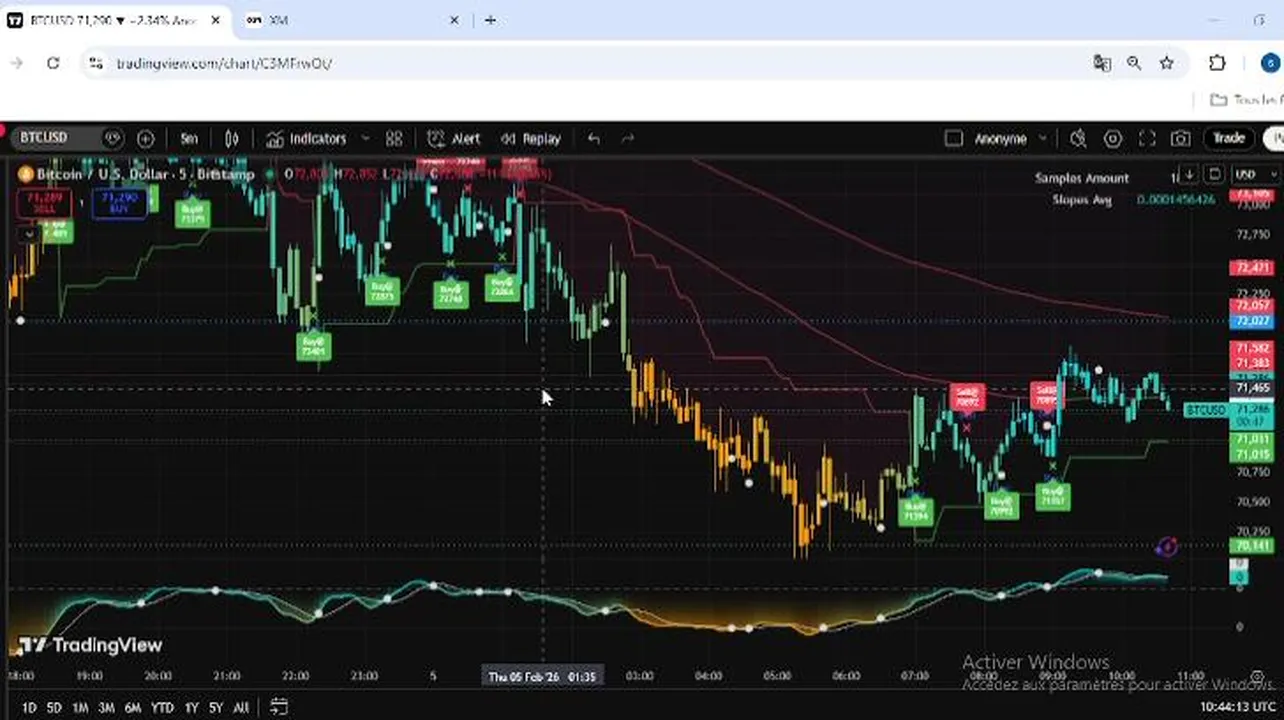This screenshot has width=1284, height=720.
Task: Start bar Replay mode
Action: click(531, 139)
